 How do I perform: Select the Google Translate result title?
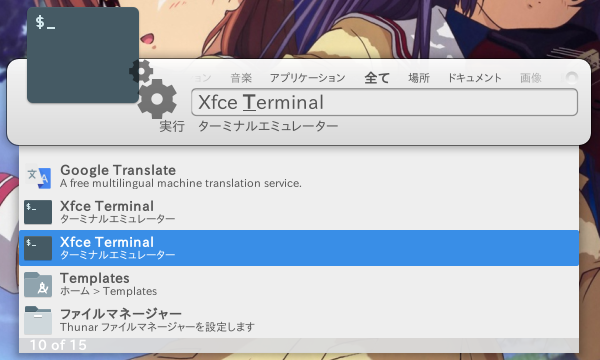tap(118, 170)
